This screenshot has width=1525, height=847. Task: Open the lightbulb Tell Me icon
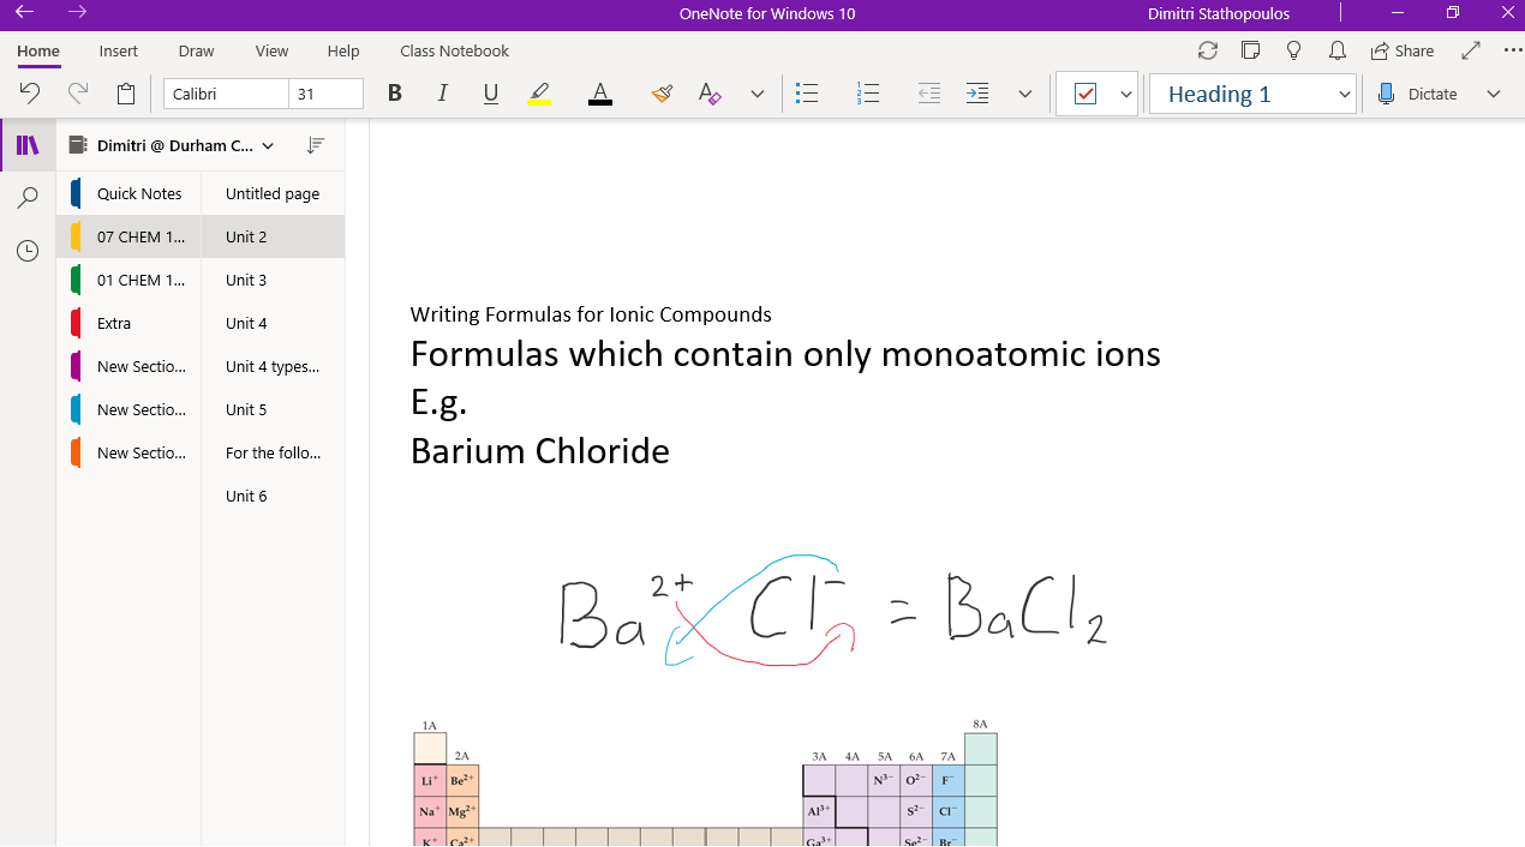coord(1293,51)
